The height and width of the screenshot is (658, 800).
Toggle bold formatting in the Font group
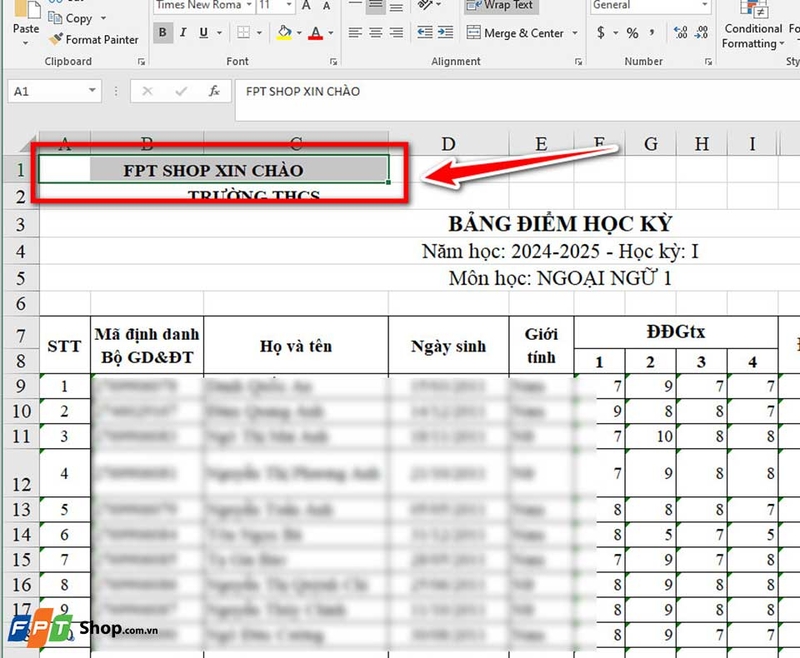pyautogui.click(x=162, y=32)
